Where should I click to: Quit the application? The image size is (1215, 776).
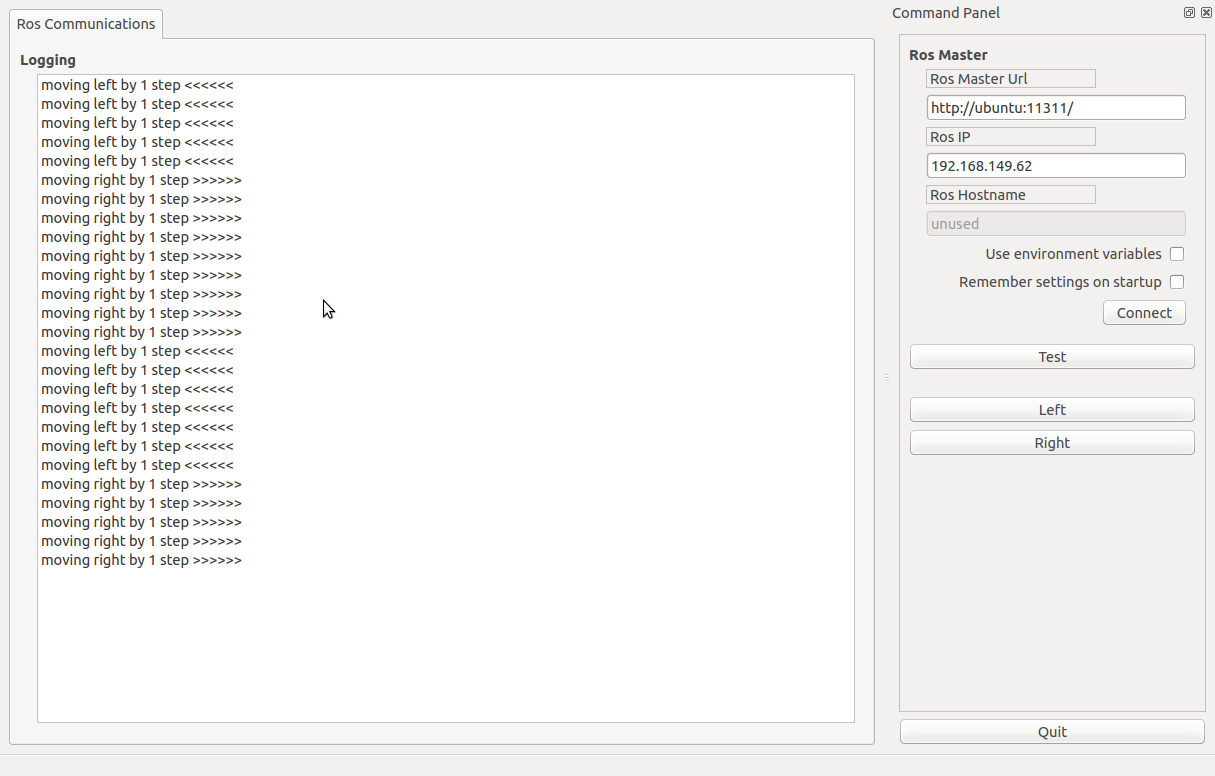pyautogui.click(x=1052, y=732)
